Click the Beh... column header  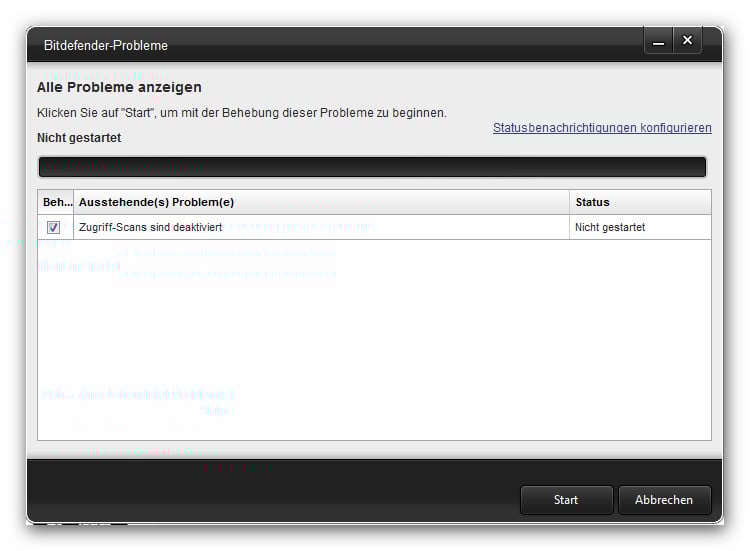click(x=56, y=202)
